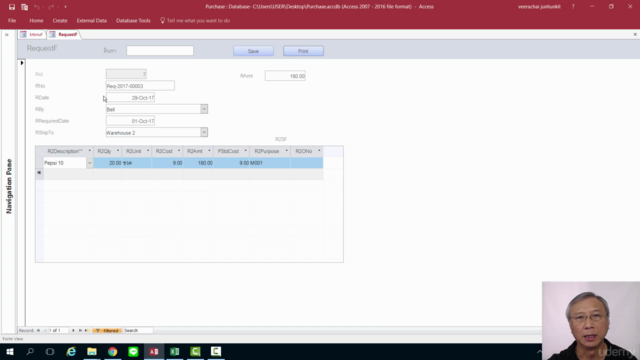Open File Explorer from taskbar

pos(92,351)
